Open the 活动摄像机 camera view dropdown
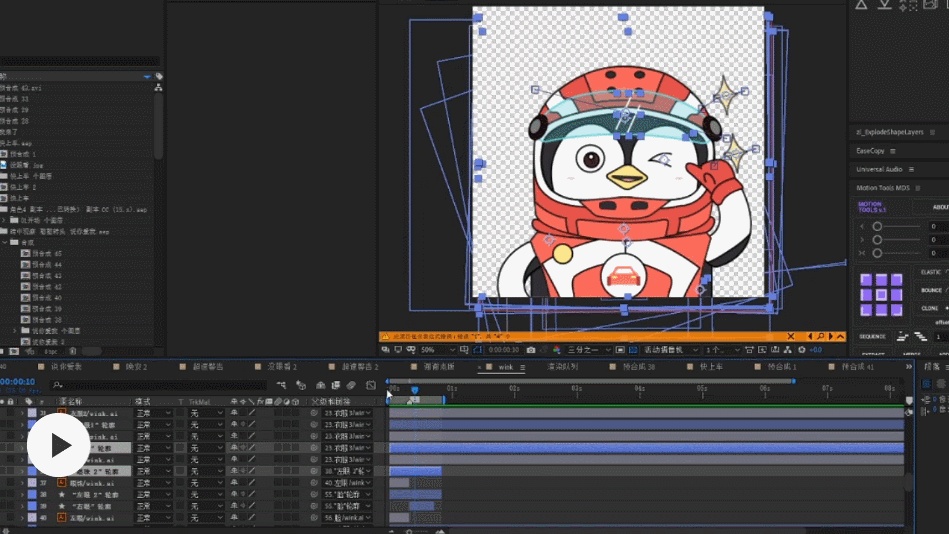This screenshot has width=949, height=534. click(670, 350)
